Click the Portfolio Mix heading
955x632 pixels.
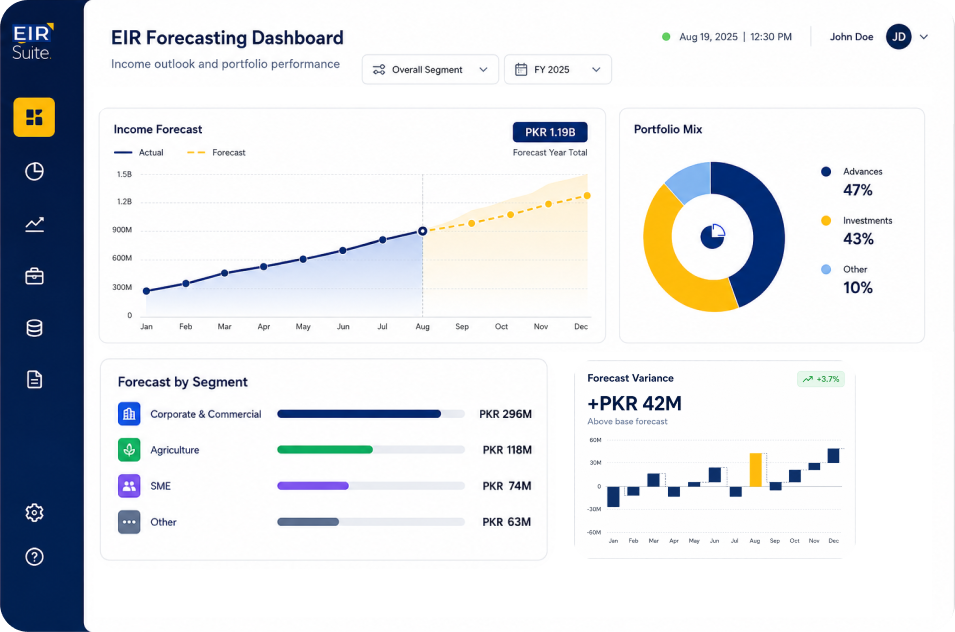coord(668,129)
